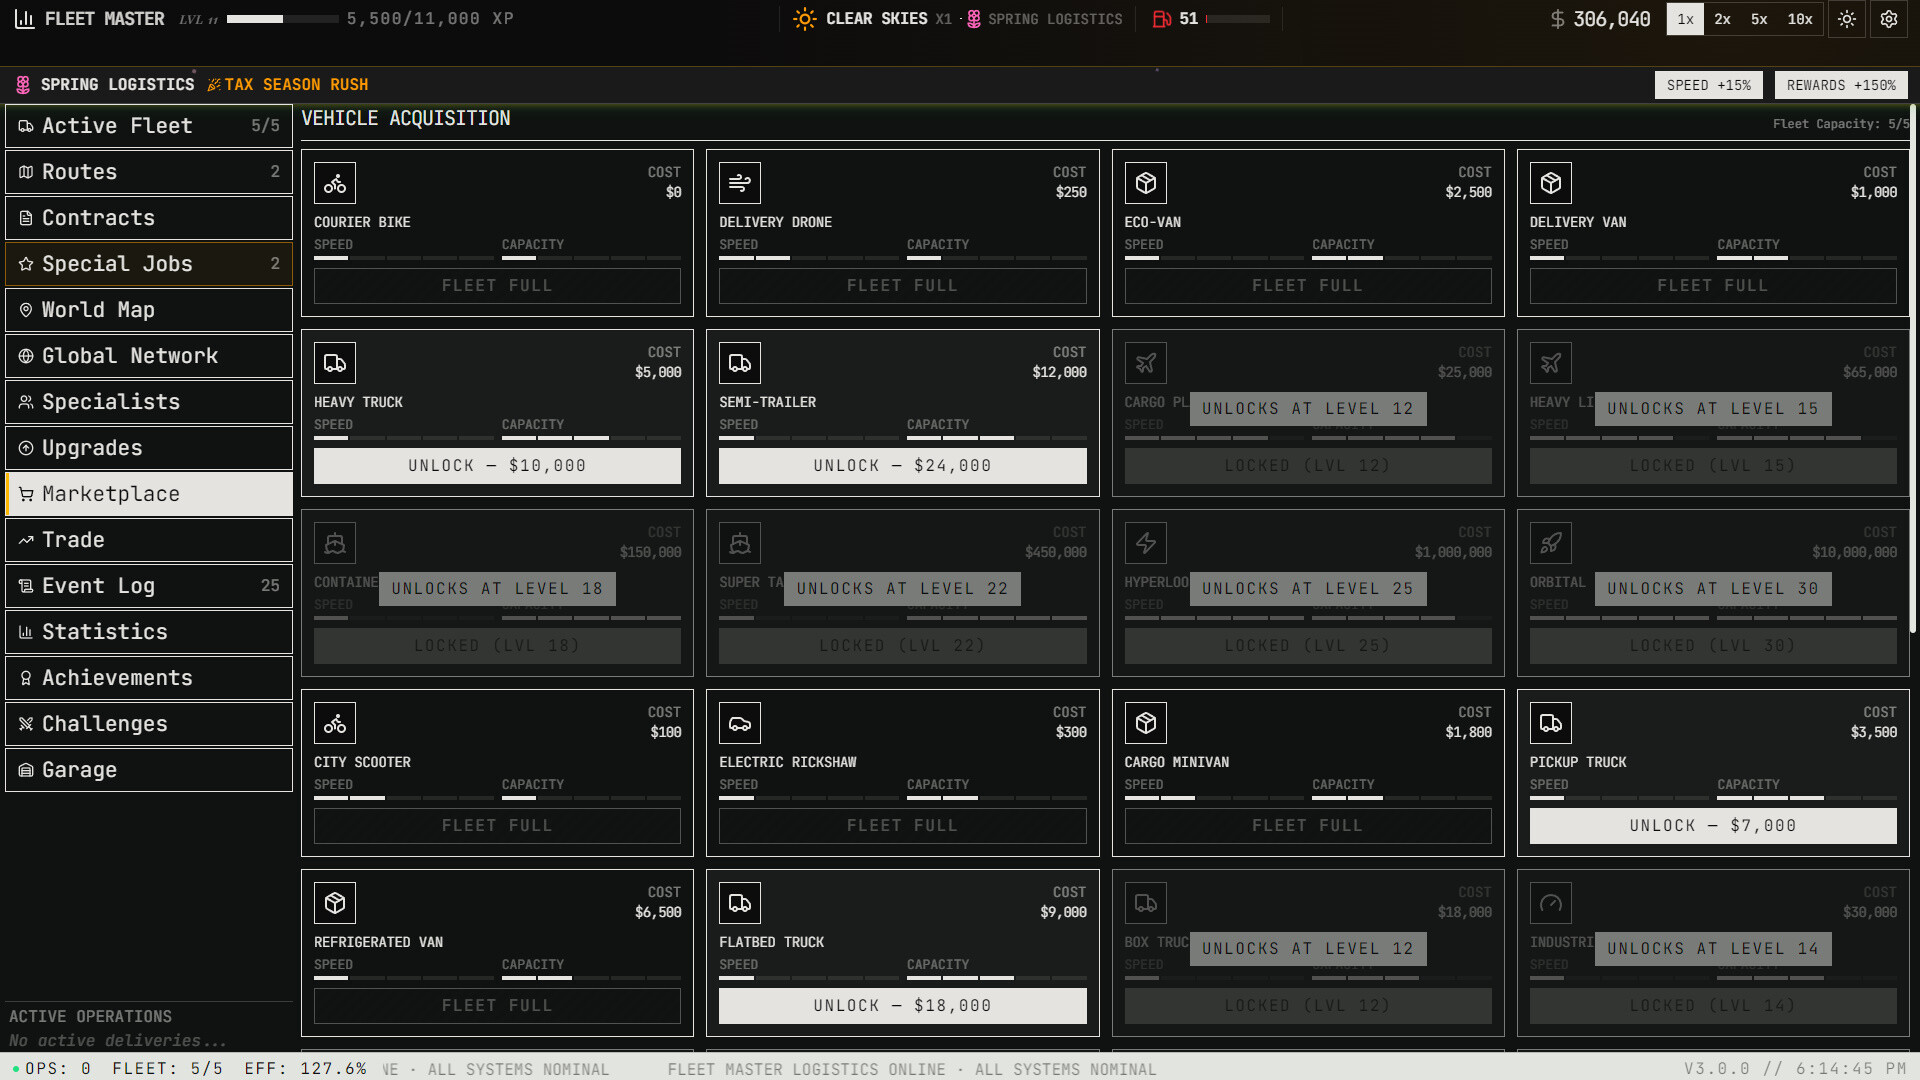The image size is (1920, 1080).
Task: Open settings with the gear icon
Action: pos(1889,19)
